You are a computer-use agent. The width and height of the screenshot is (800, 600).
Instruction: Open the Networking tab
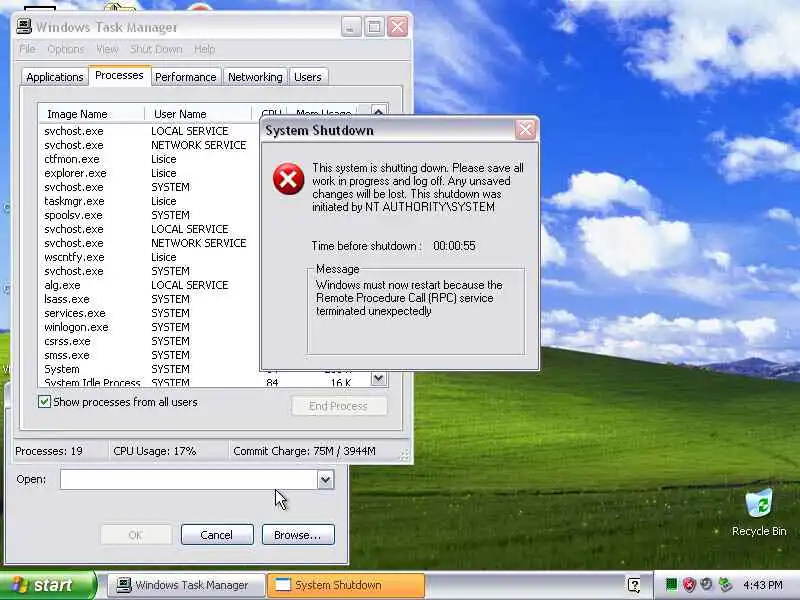click(x=255, y=77)
